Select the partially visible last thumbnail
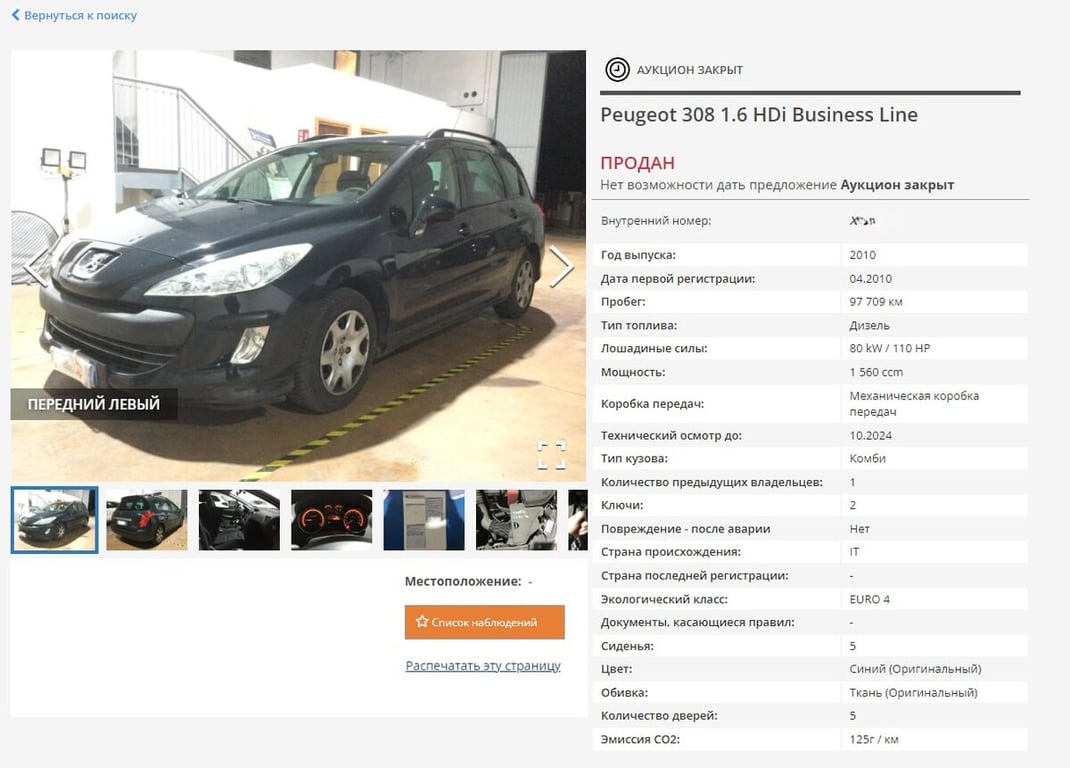 pos(578,520)
